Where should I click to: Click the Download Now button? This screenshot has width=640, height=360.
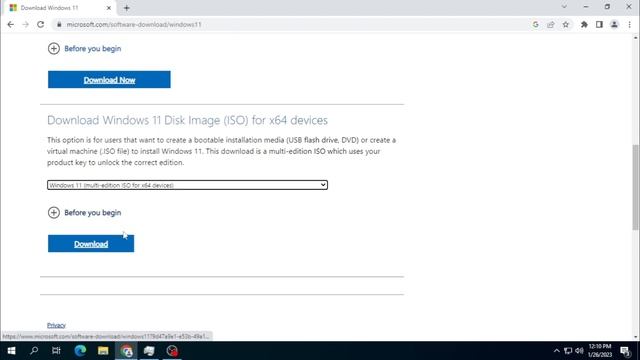[x=109, y=80]
